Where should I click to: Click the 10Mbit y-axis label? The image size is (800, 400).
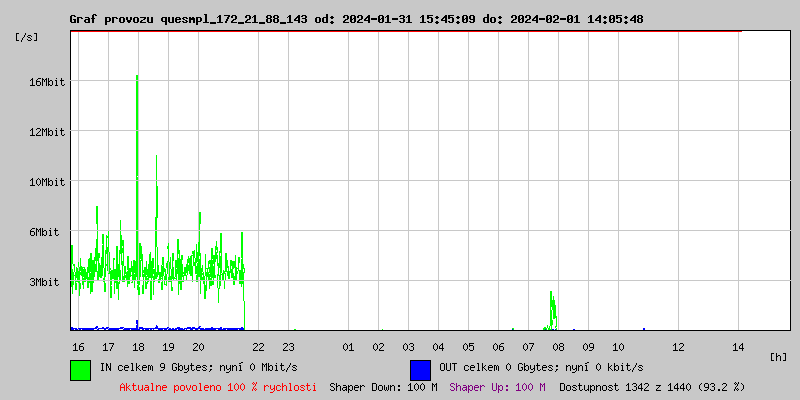[45, 182]
